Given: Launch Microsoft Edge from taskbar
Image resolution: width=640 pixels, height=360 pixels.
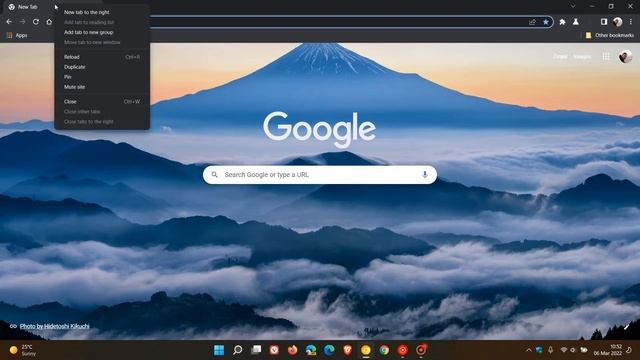Looking at the screenshot, I should 329,350.
